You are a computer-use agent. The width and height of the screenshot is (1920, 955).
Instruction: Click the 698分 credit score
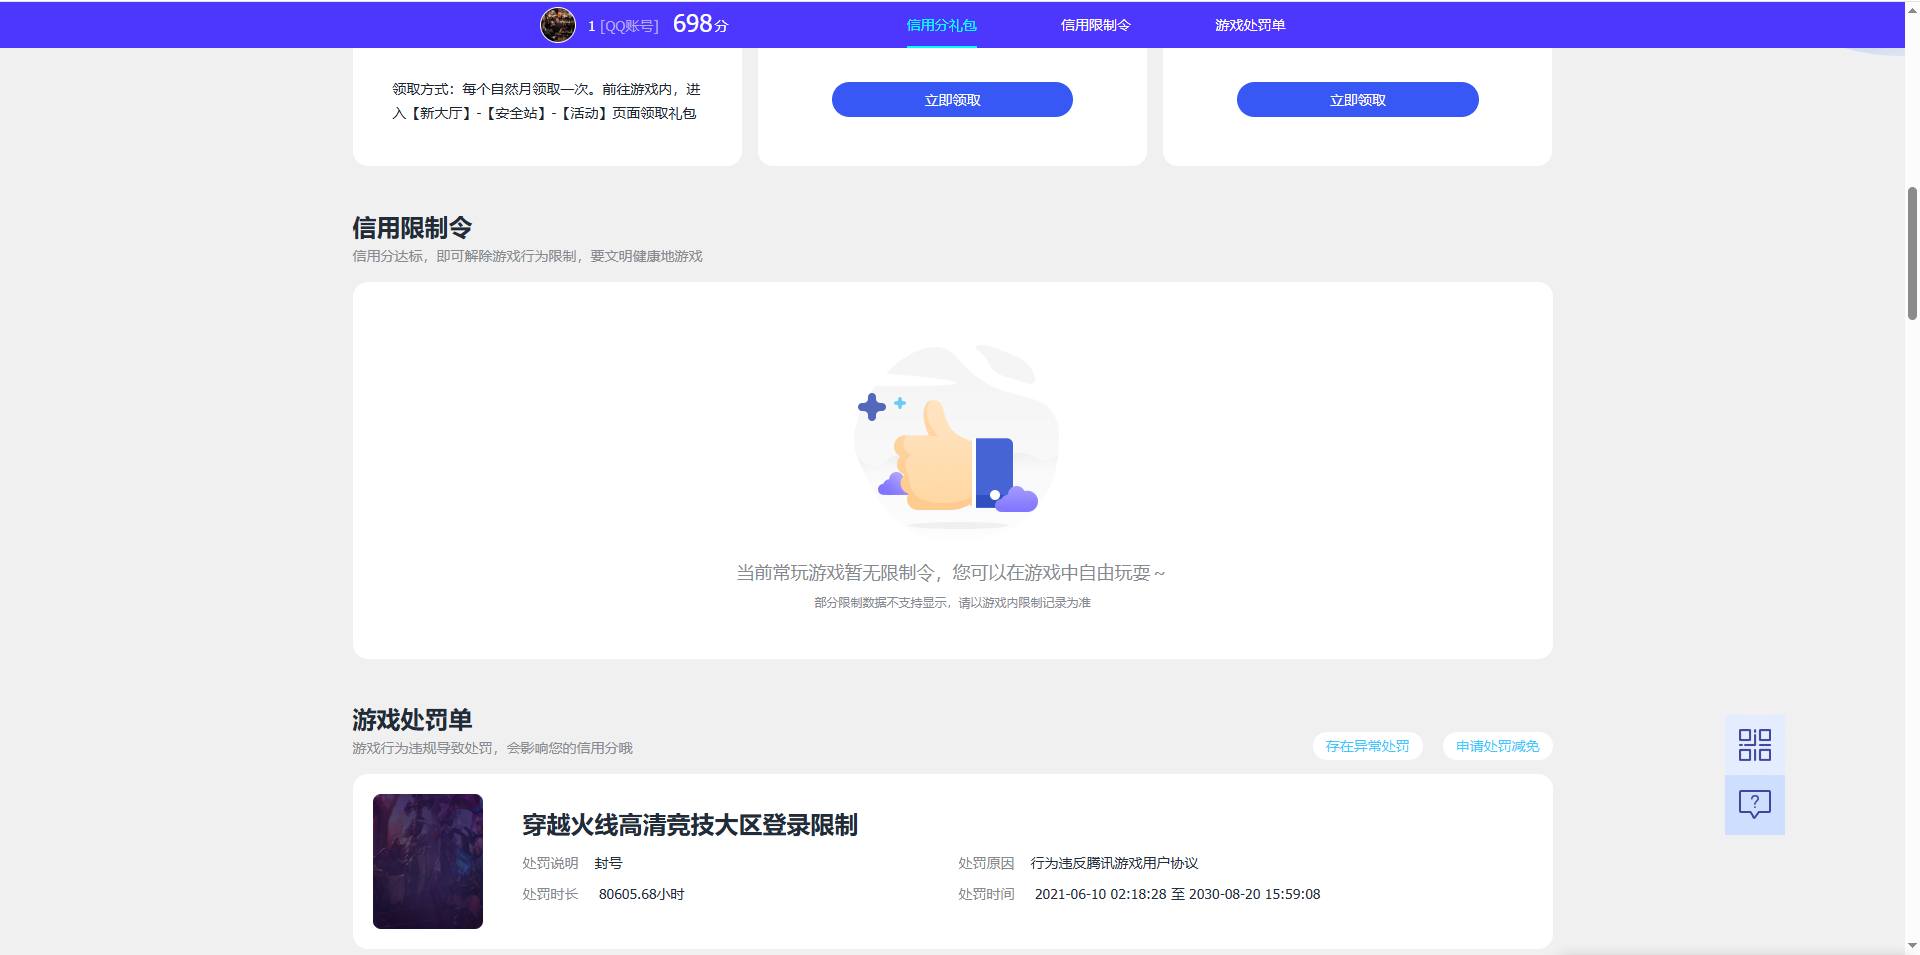700,24
